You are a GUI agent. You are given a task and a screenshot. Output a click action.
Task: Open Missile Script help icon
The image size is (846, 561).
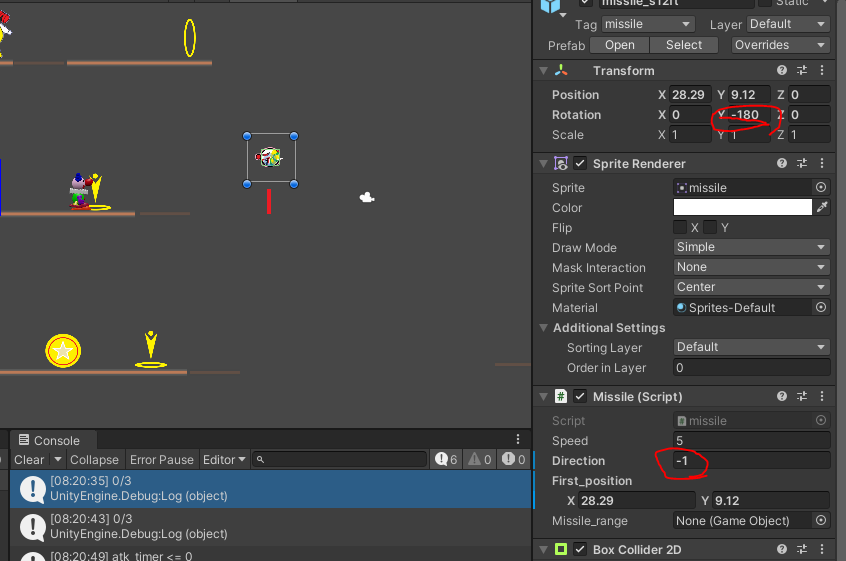point(781,396)
